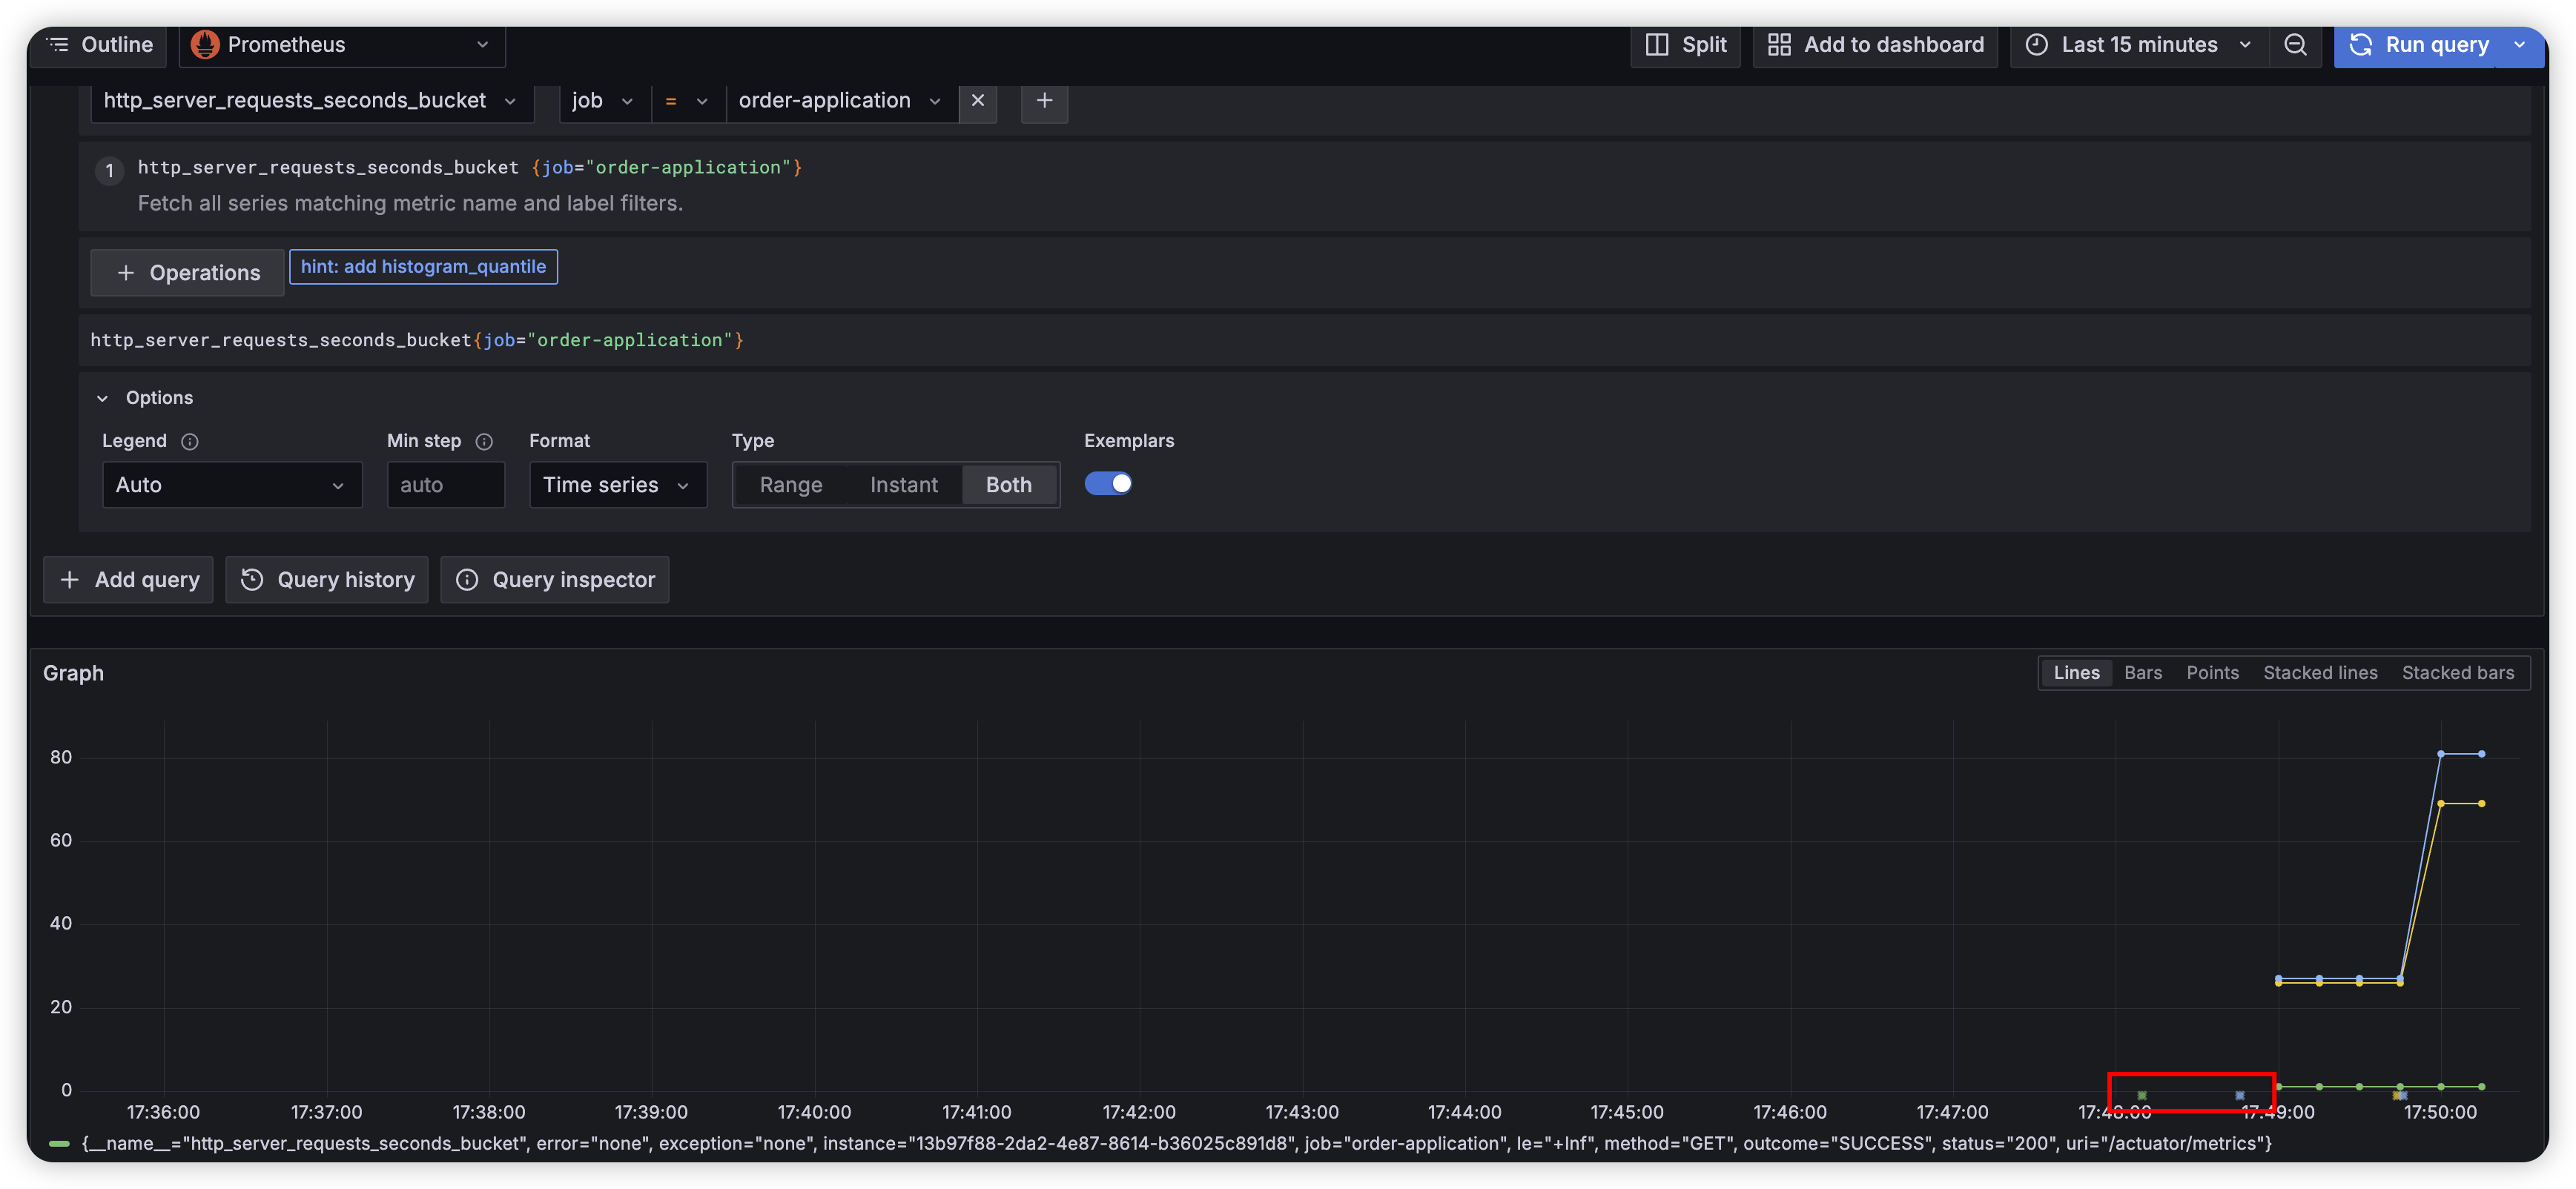This screenshot has height=1189, width=2576.
Task: Select the Range query type
Action: 790,485
